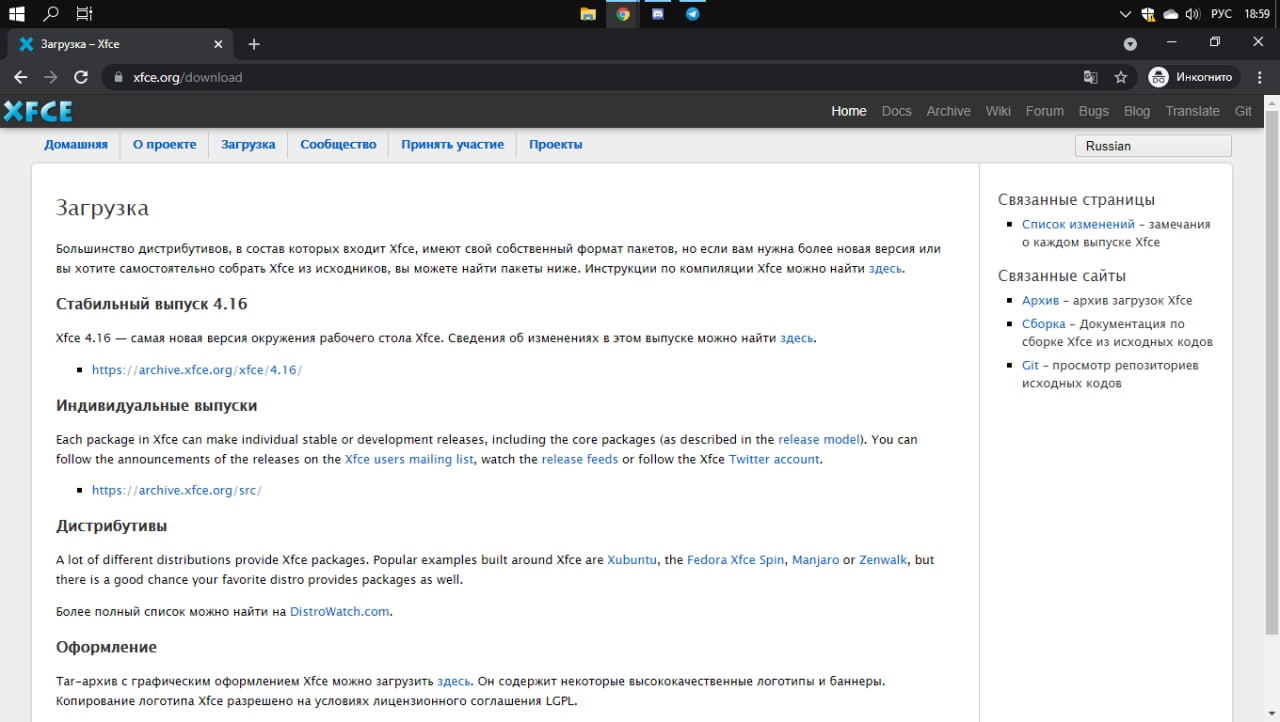Open the Сборка sidebar link
The width and height of the screenshot is (1280, 722).
pos(1044,325)
